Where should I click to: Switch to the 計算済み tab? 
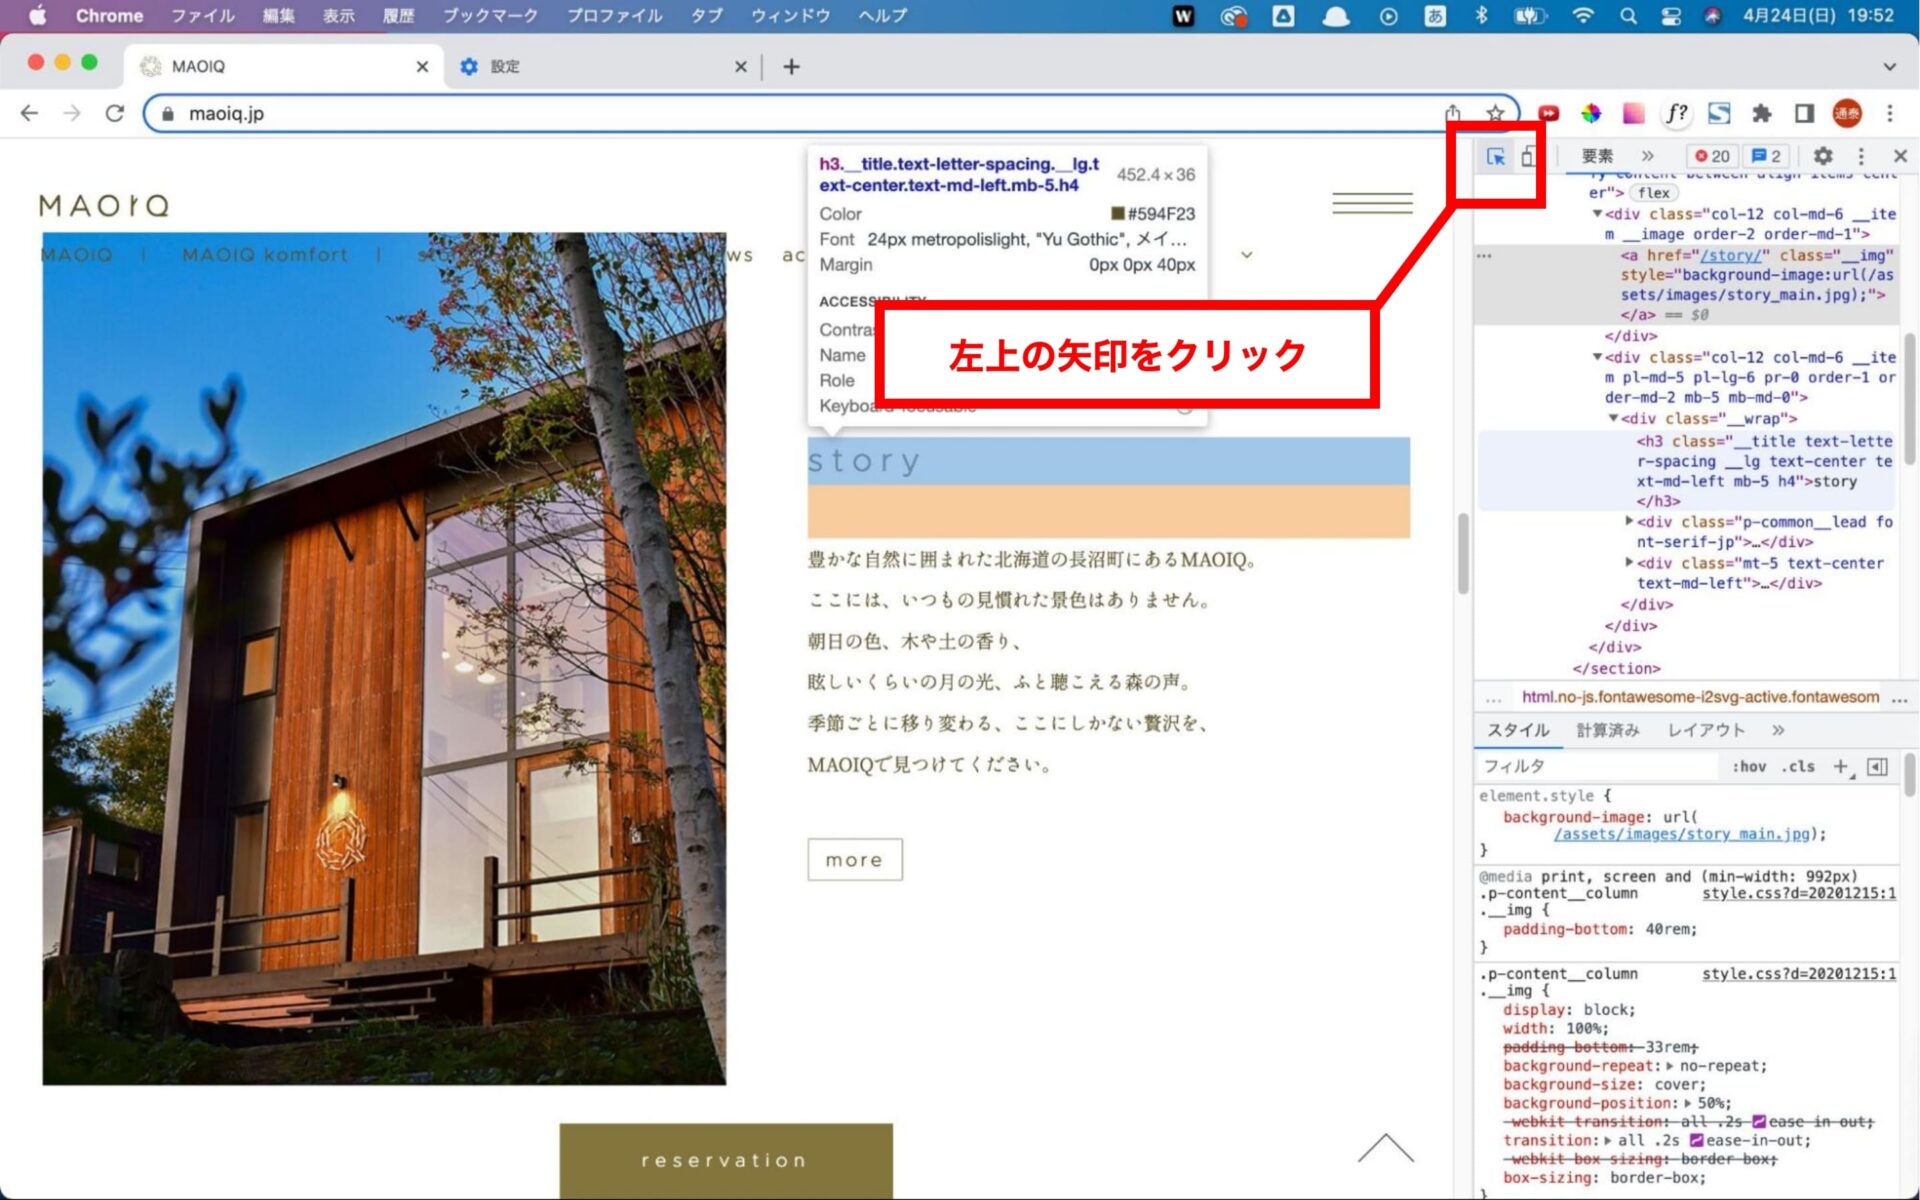coord(1608,730)
